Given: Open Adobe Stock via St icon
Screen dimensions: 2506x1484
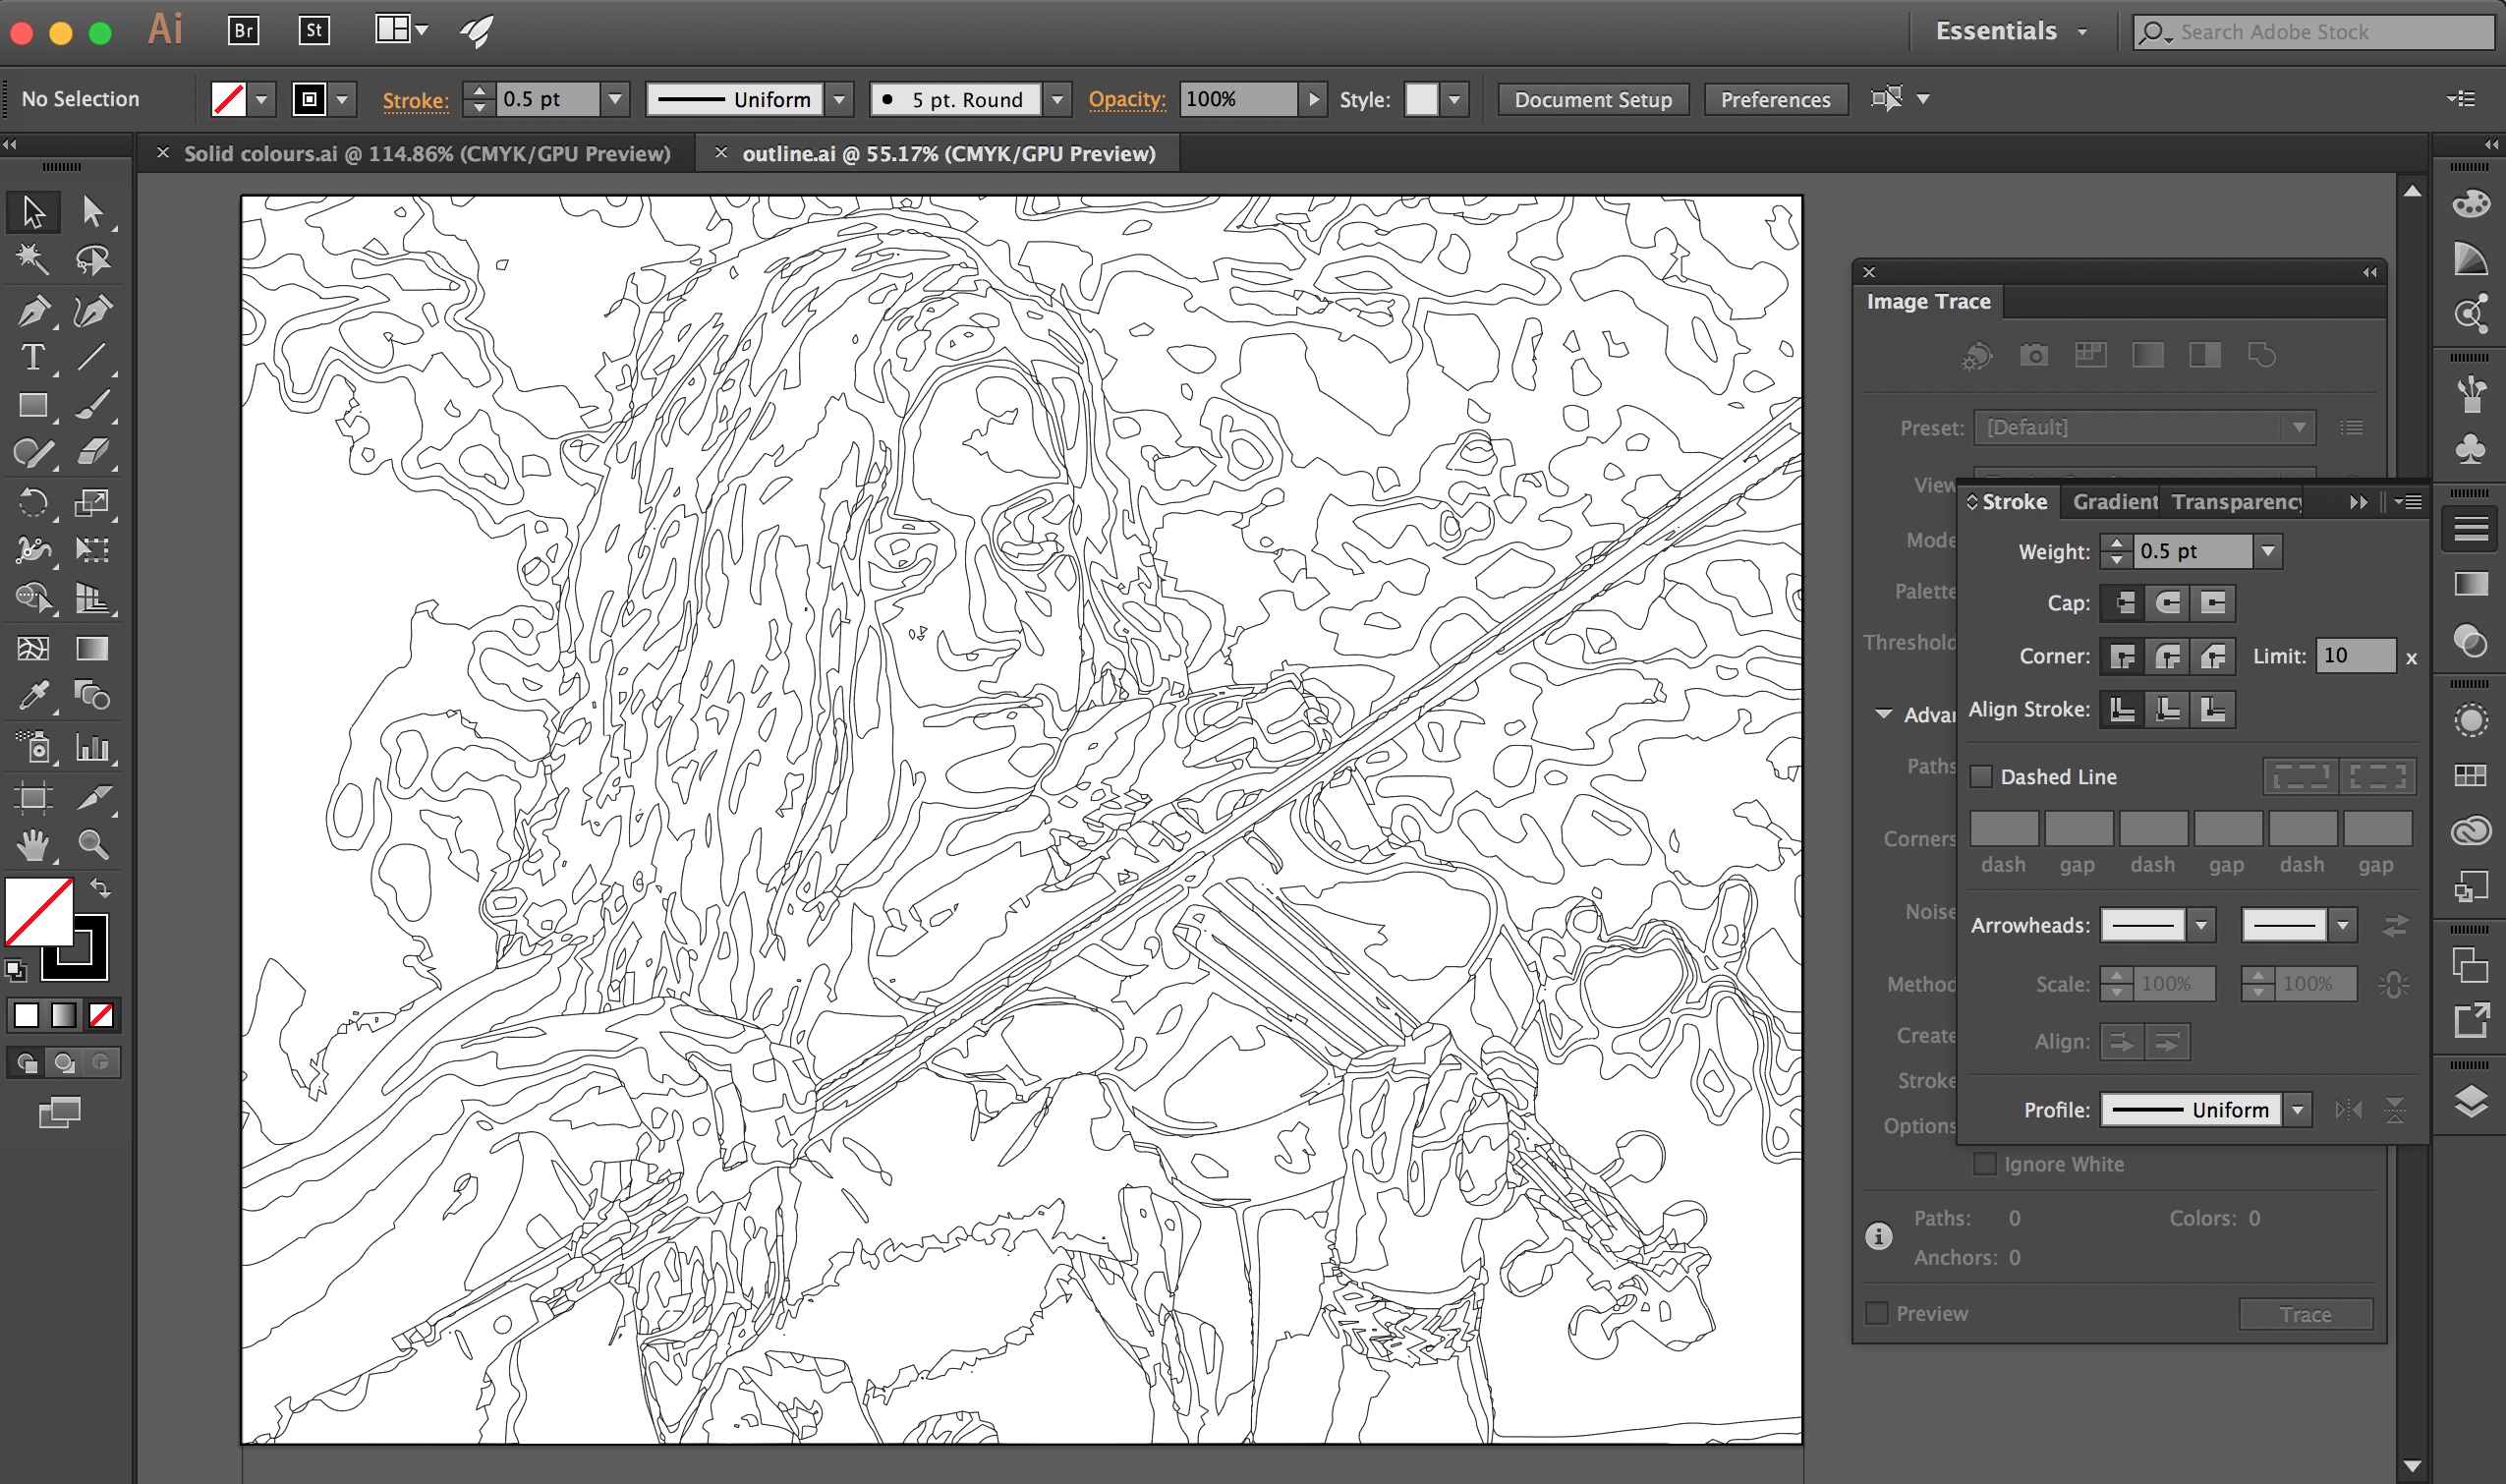Looking at the screenshot, I should coord(314,31).
